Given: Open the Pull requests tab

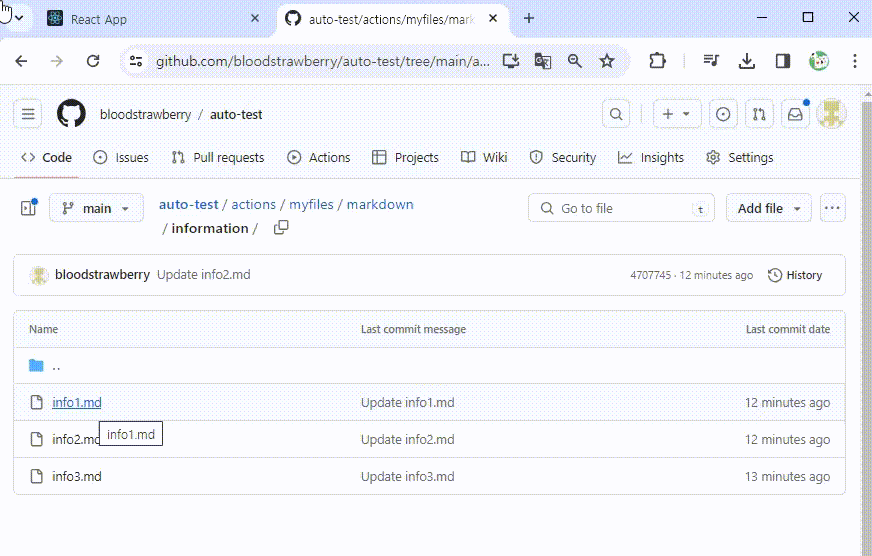Looking at the screenshot, I should tap(217, 157).
